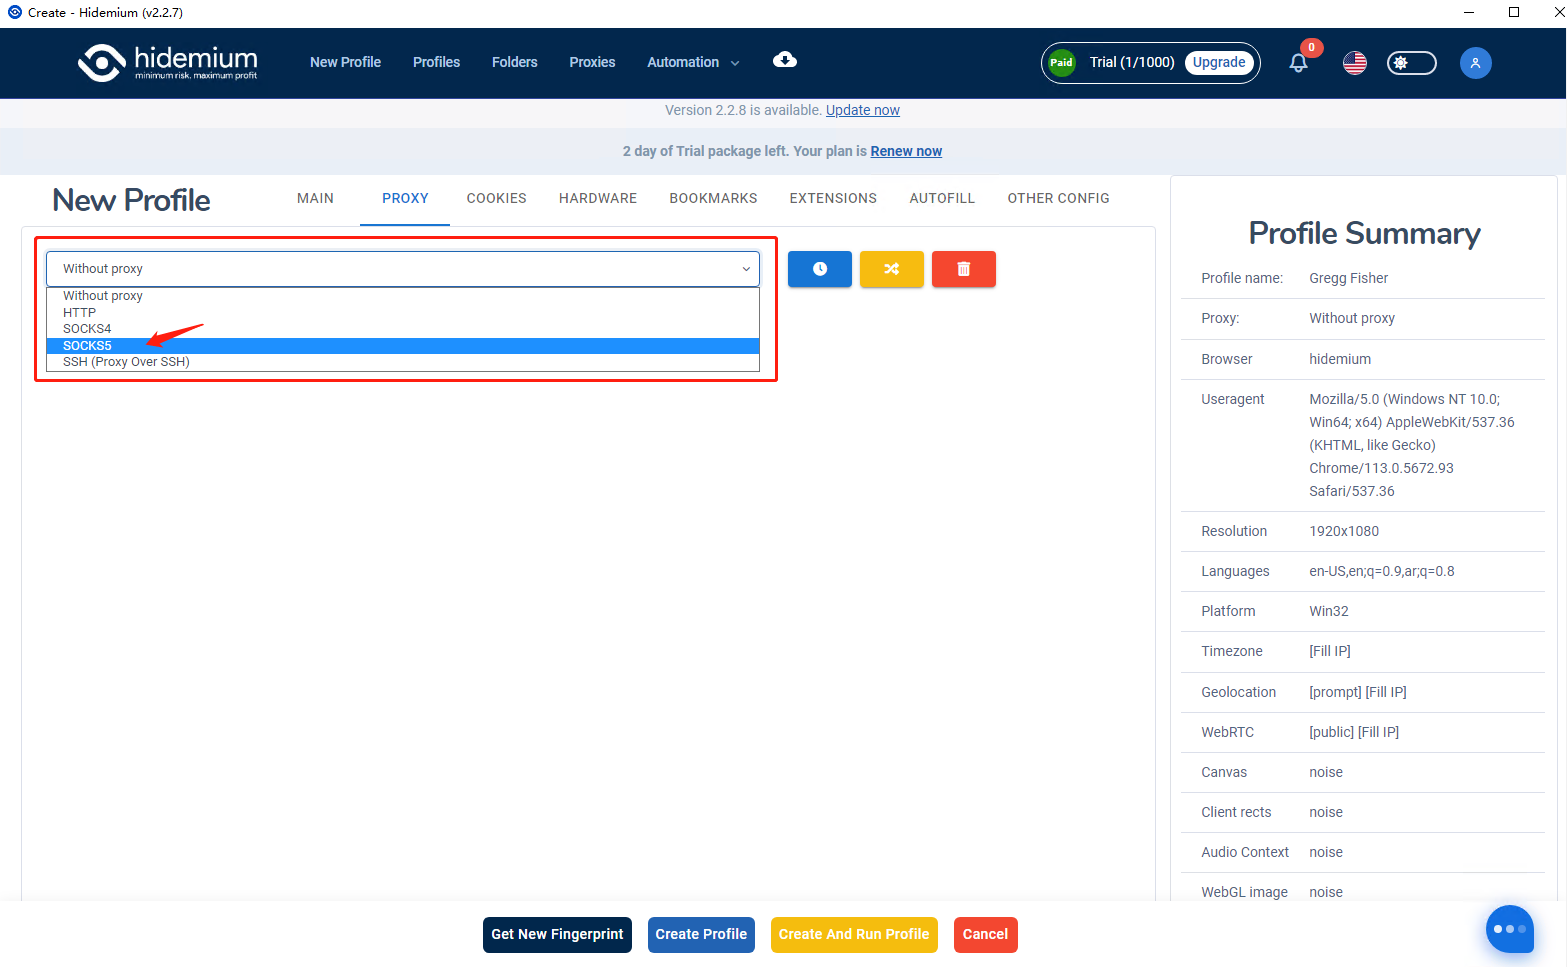This screenshot has height=967, width=1567.
Task: Toggle the light/dark theme switch
Action: click(1411, 63)
